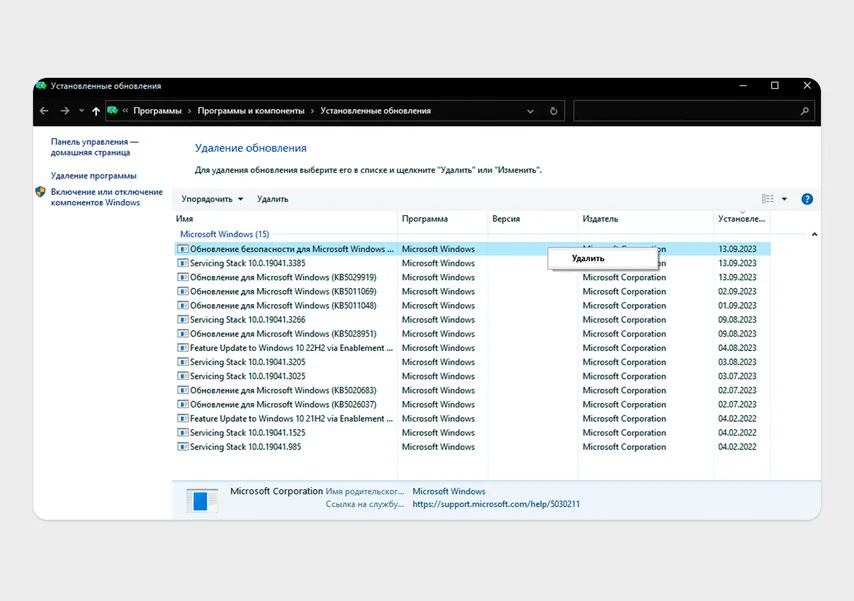Screen dimensions: 854x601
Task: Open Панель управления домашняя страница link
Action: pyautogui.click(x=95, y=147)
